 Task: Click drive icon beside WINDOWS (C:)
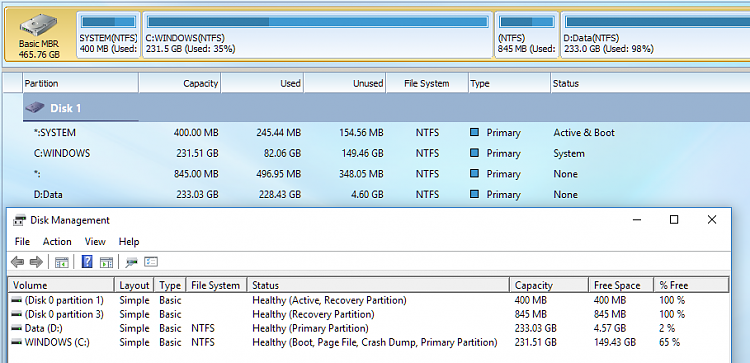click(x=17, y=342)
